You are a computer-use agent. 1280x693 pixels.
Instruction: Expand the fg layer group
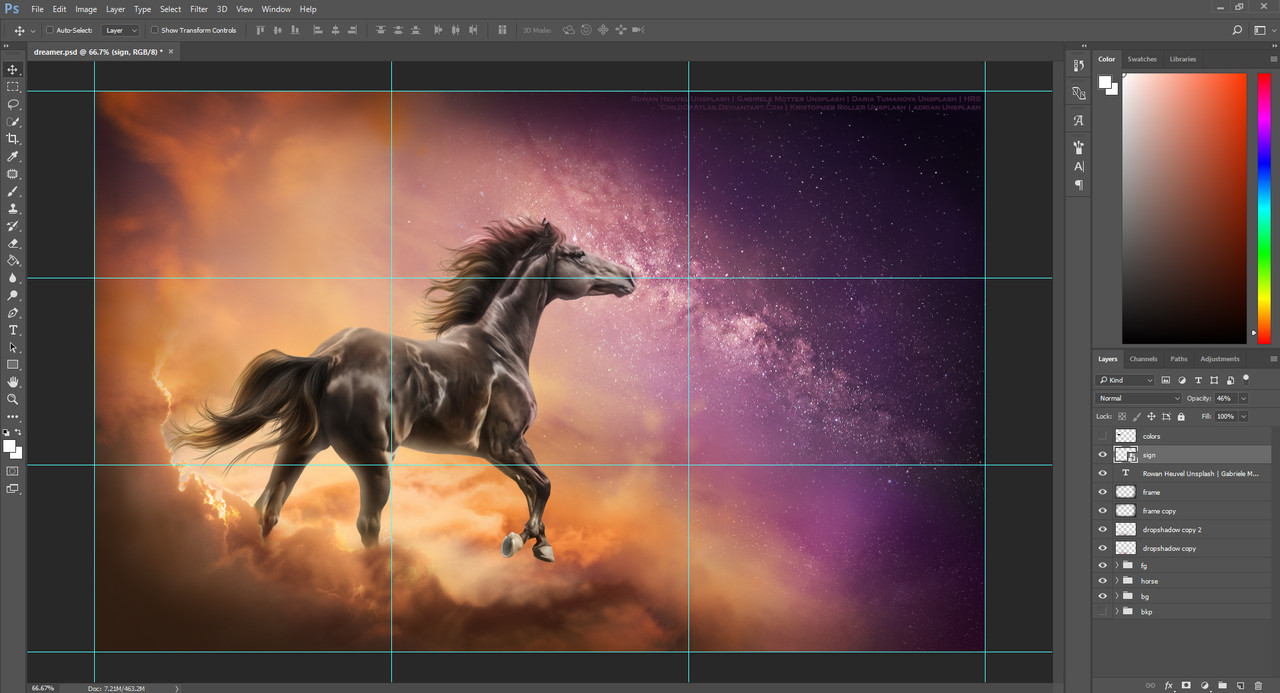[1116, 565]
